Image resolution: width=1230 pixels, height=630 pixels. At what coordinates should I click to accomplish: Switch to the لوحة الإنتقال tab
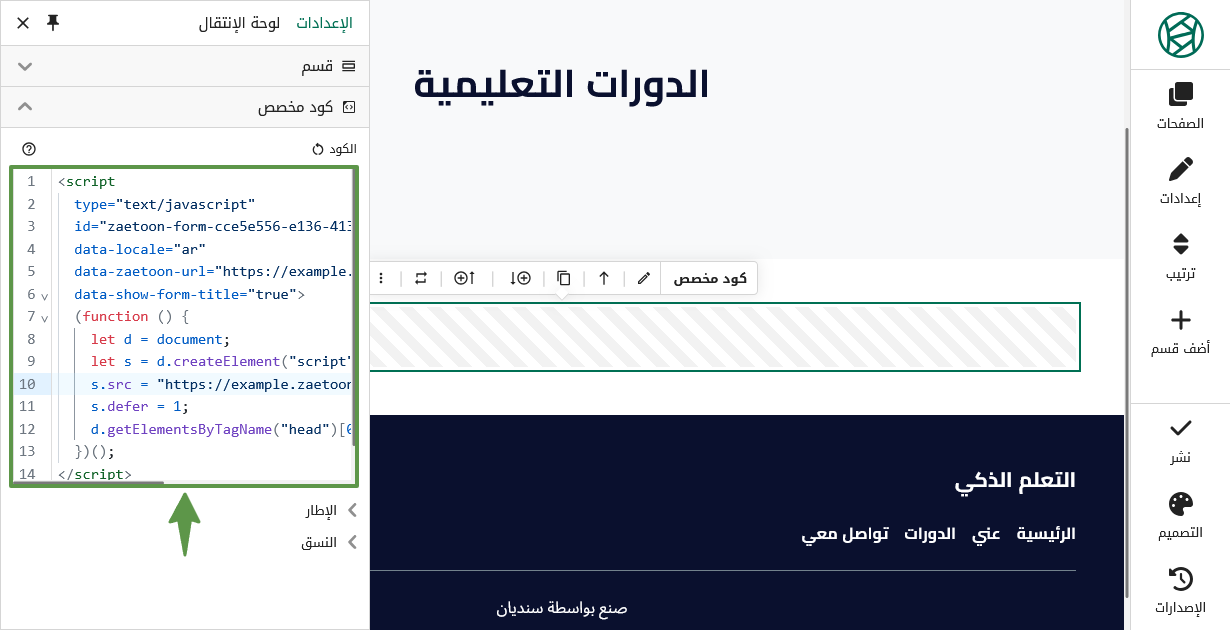[x=239, y=22]
